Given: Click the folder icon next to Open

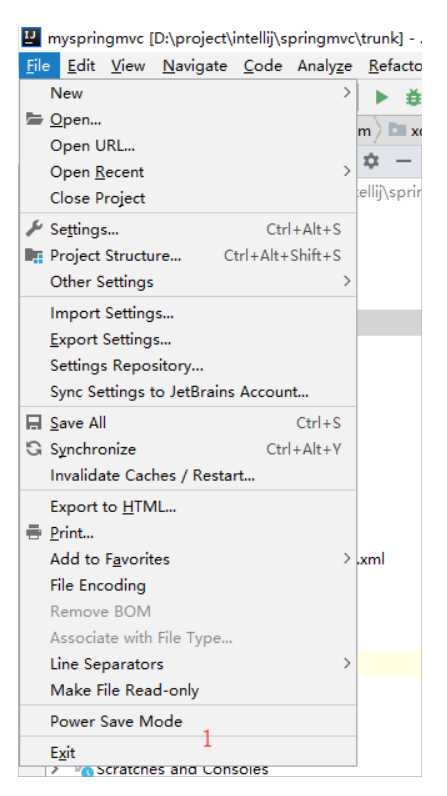Looking at the screenshot, I should click(x=34, y=119).
